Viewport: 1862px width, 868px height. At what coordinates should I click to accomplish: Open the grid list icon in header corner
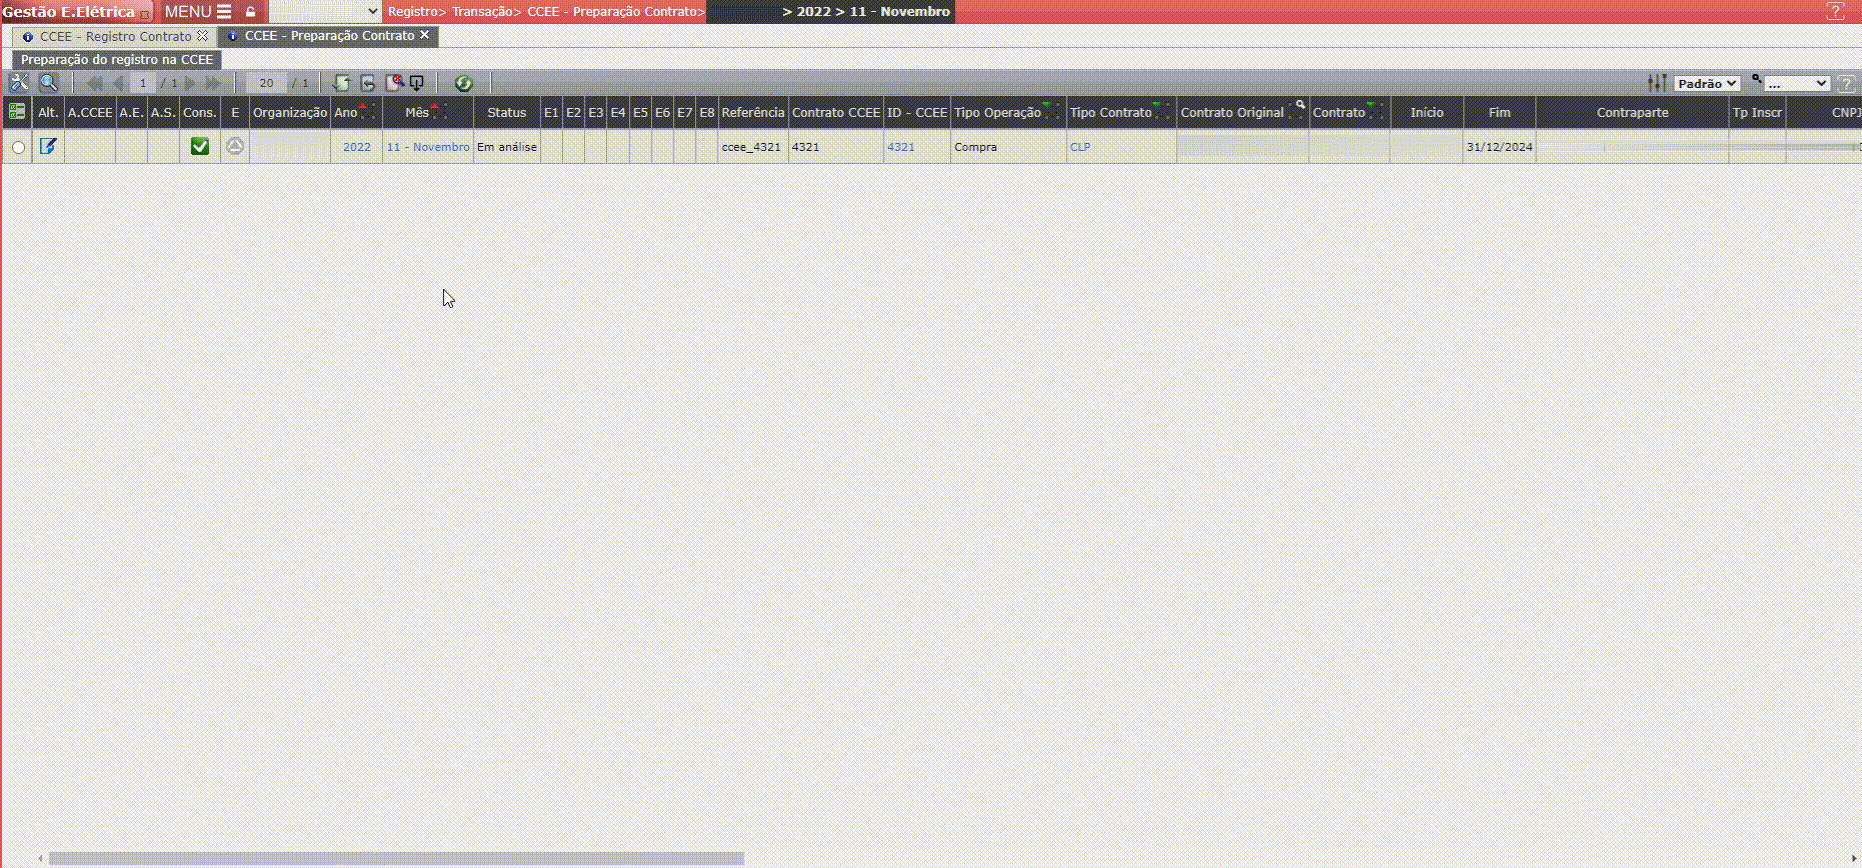click(x=17, y=112)
